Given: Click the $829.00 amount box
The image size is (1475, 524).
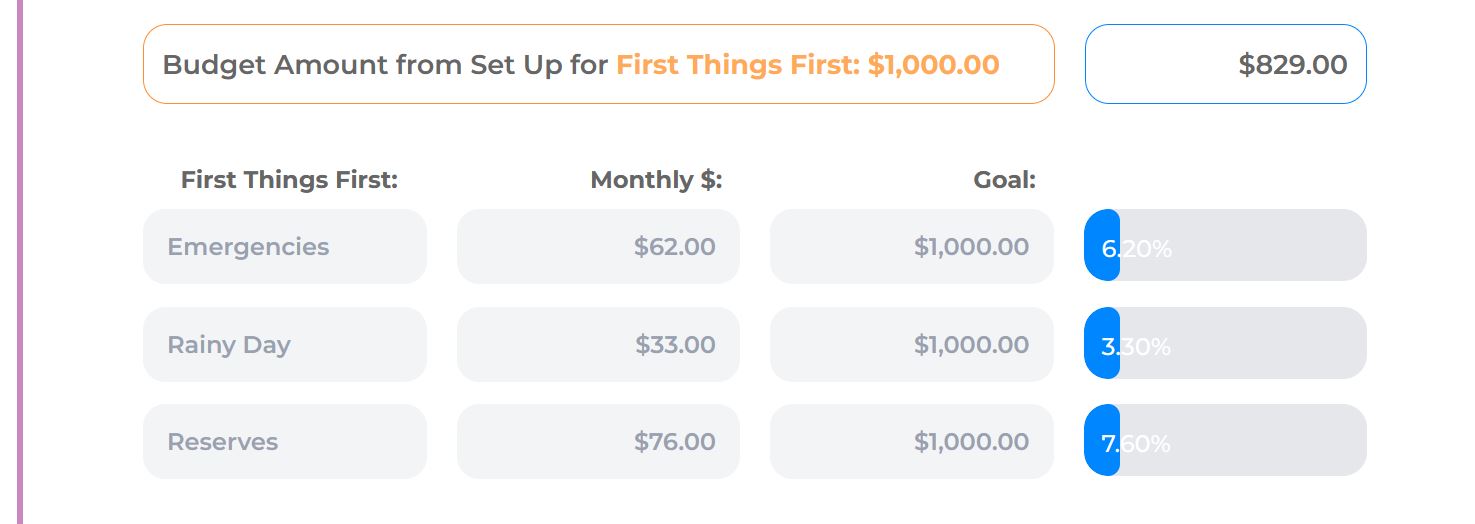Looking at the screenshot, I should point(1225,65).
